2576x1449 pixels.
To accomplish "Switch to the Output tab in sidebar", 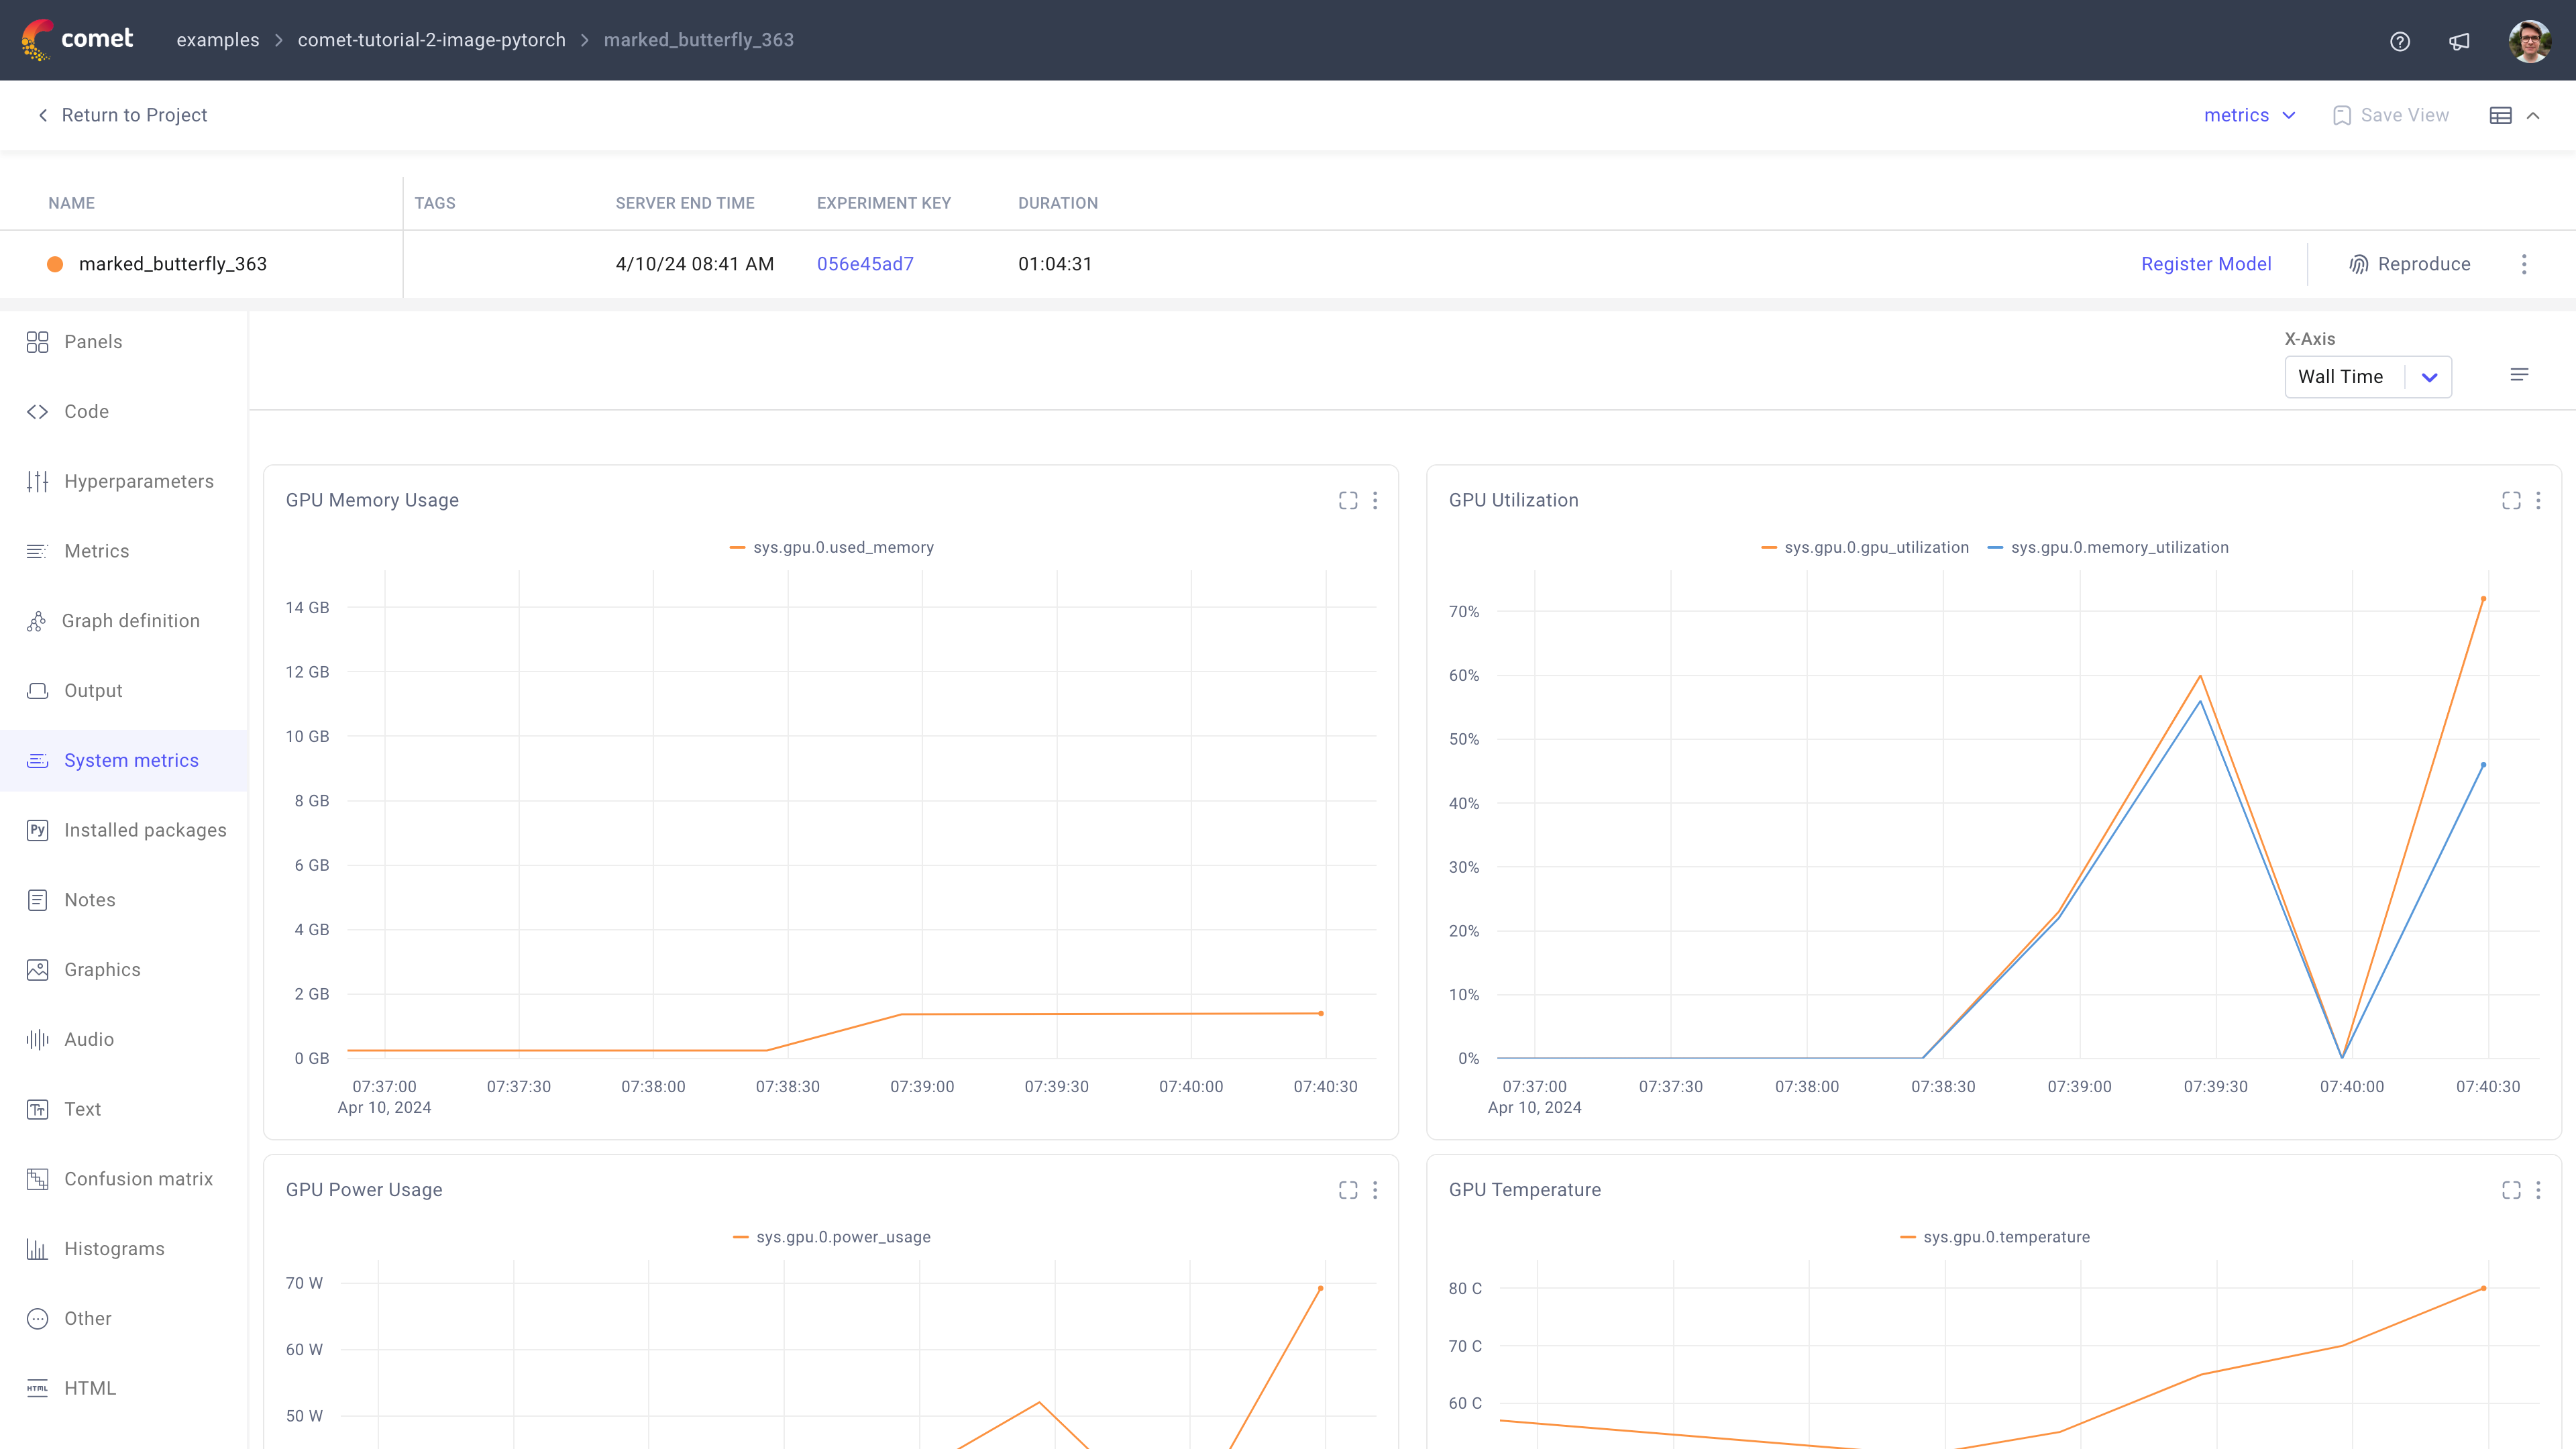I will tap(92, 690).
